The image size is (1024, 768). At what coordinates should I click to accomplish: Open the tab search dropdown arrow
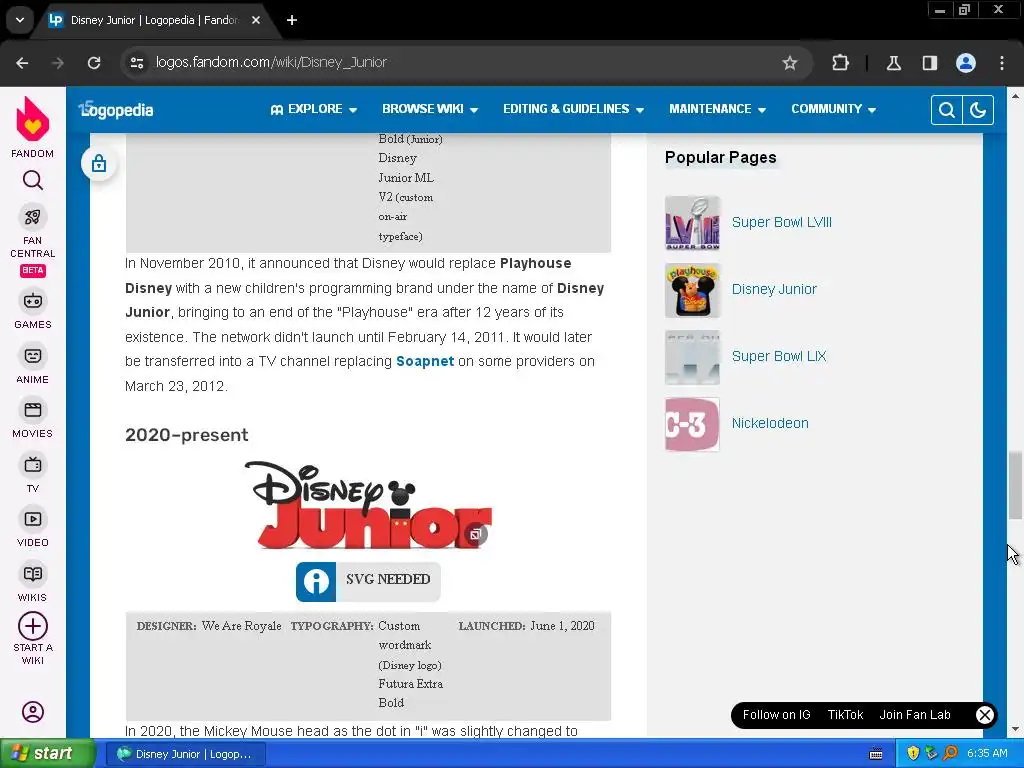20,20
